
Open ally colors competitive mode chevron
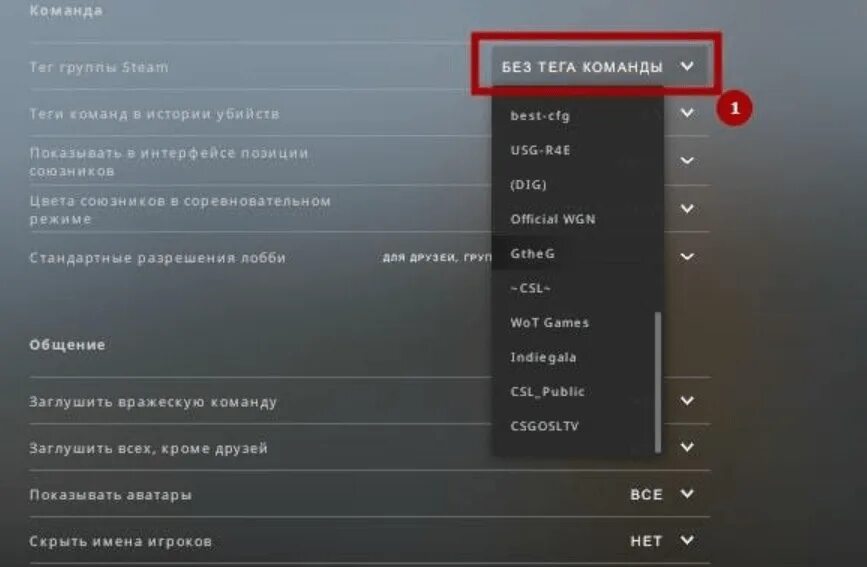[x=687, y=209]
